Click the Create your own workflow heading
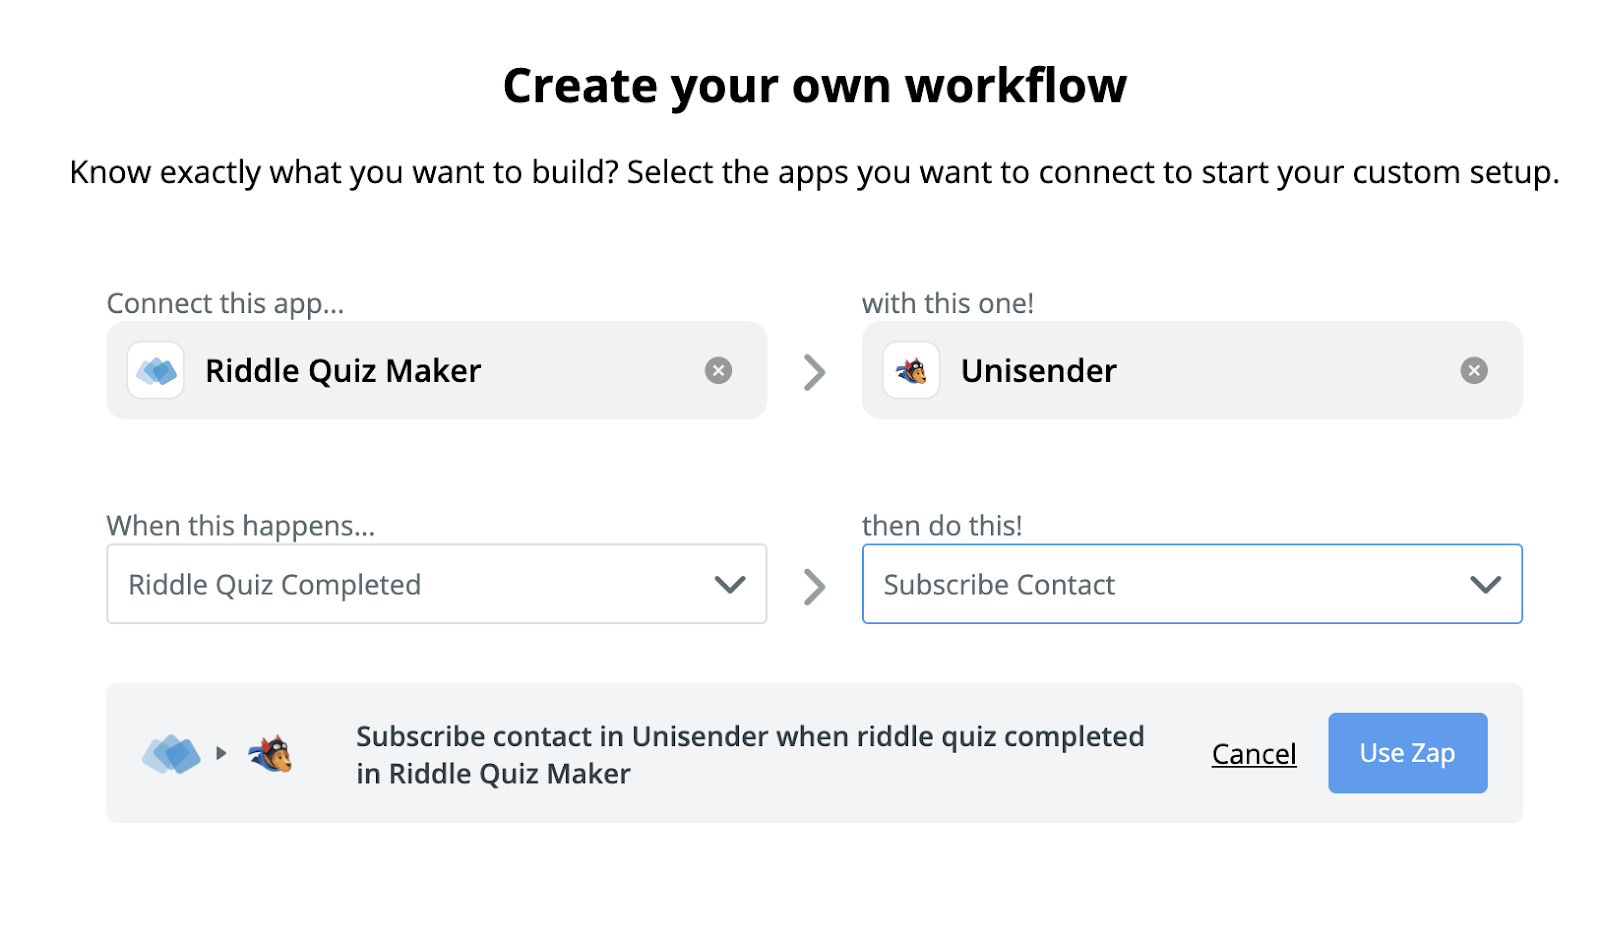 (814, 86)
